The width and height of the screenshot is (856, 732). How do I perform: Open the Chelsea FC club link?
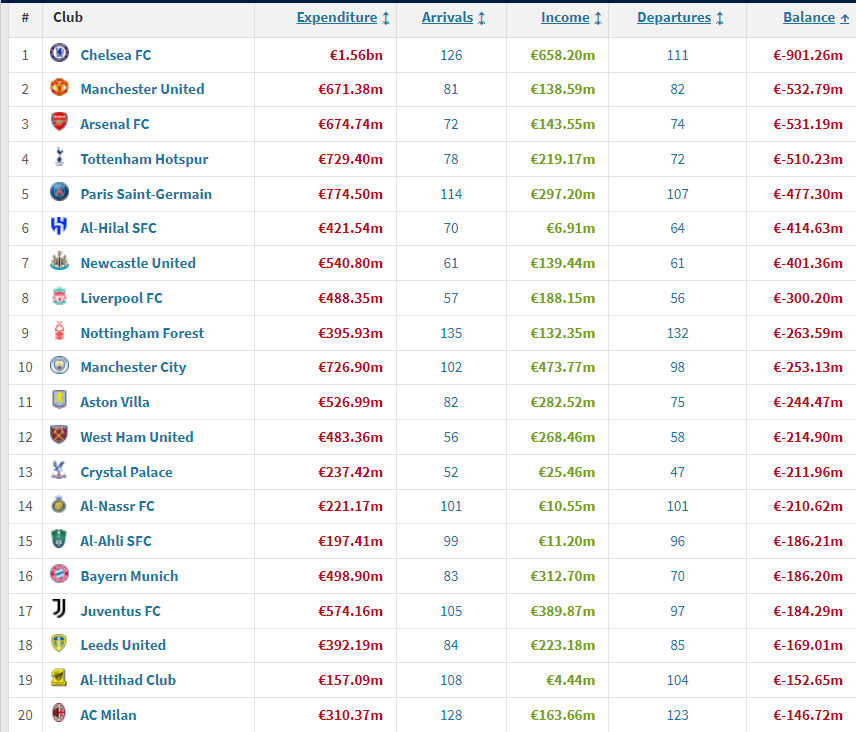(x=116, y=55)
